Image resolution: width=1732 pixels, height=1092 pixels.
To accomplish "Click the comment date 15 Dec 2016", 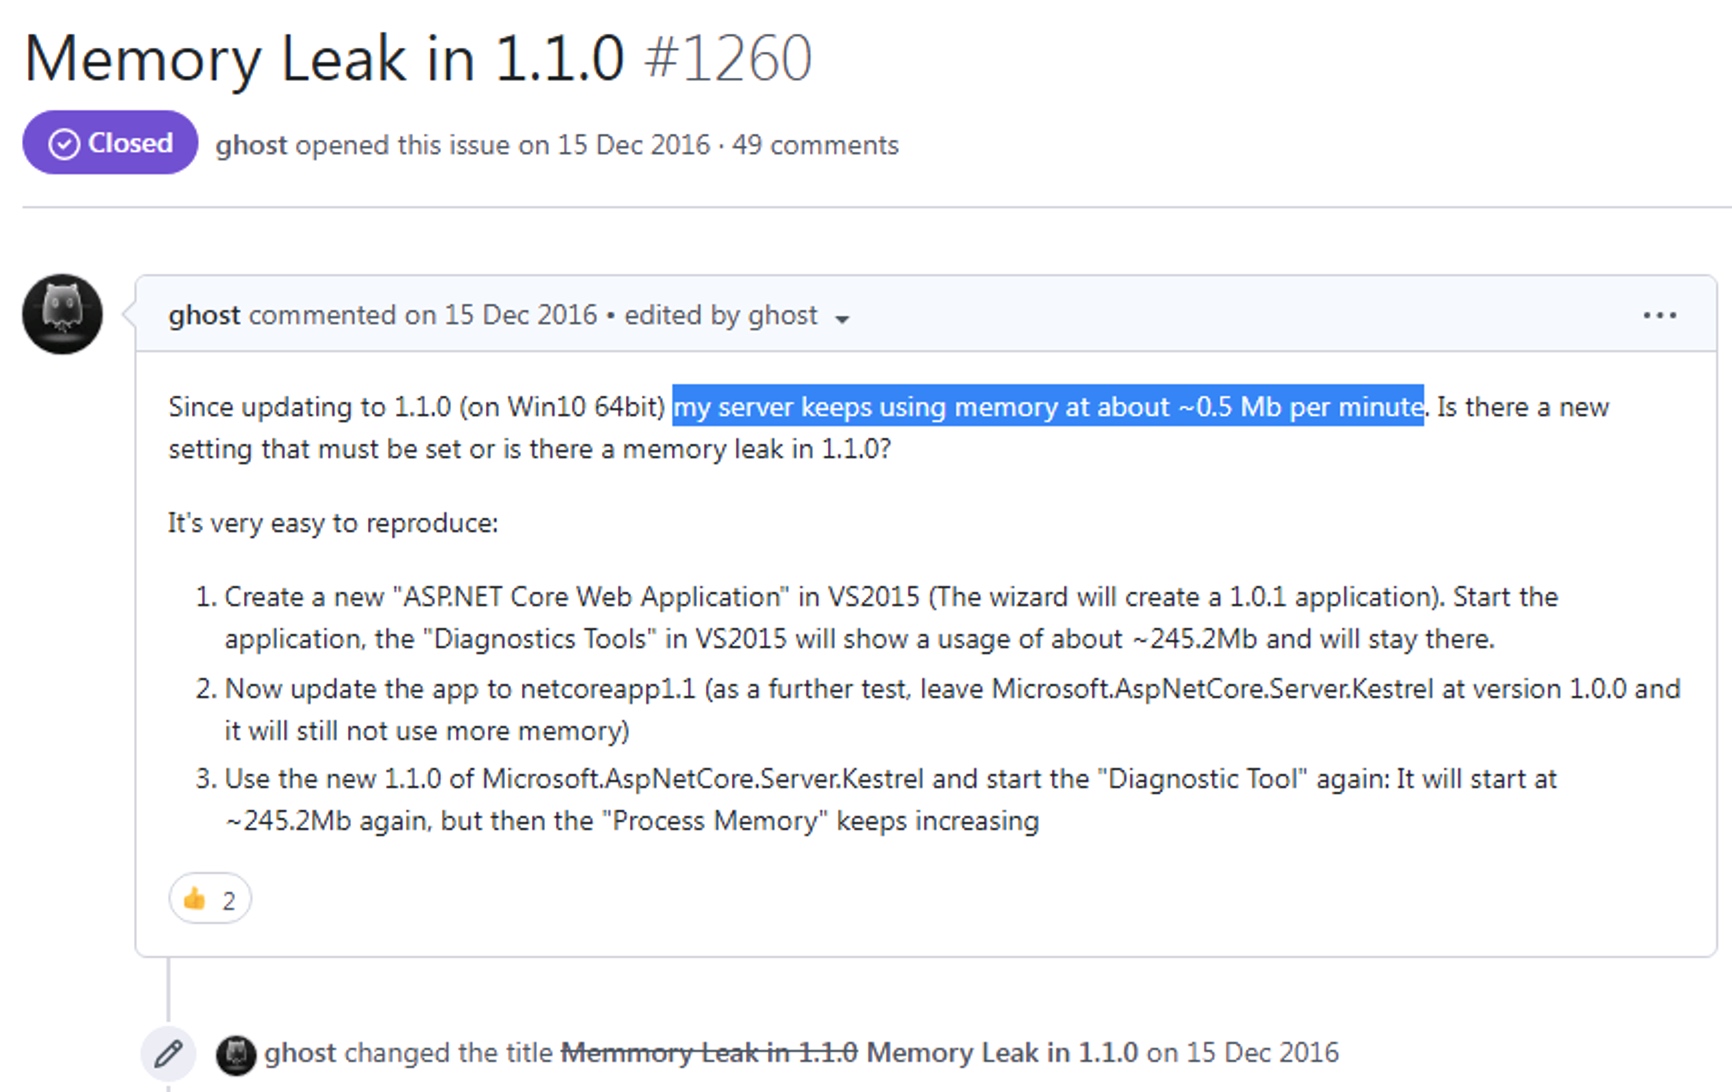I will [x=520, y=315].
